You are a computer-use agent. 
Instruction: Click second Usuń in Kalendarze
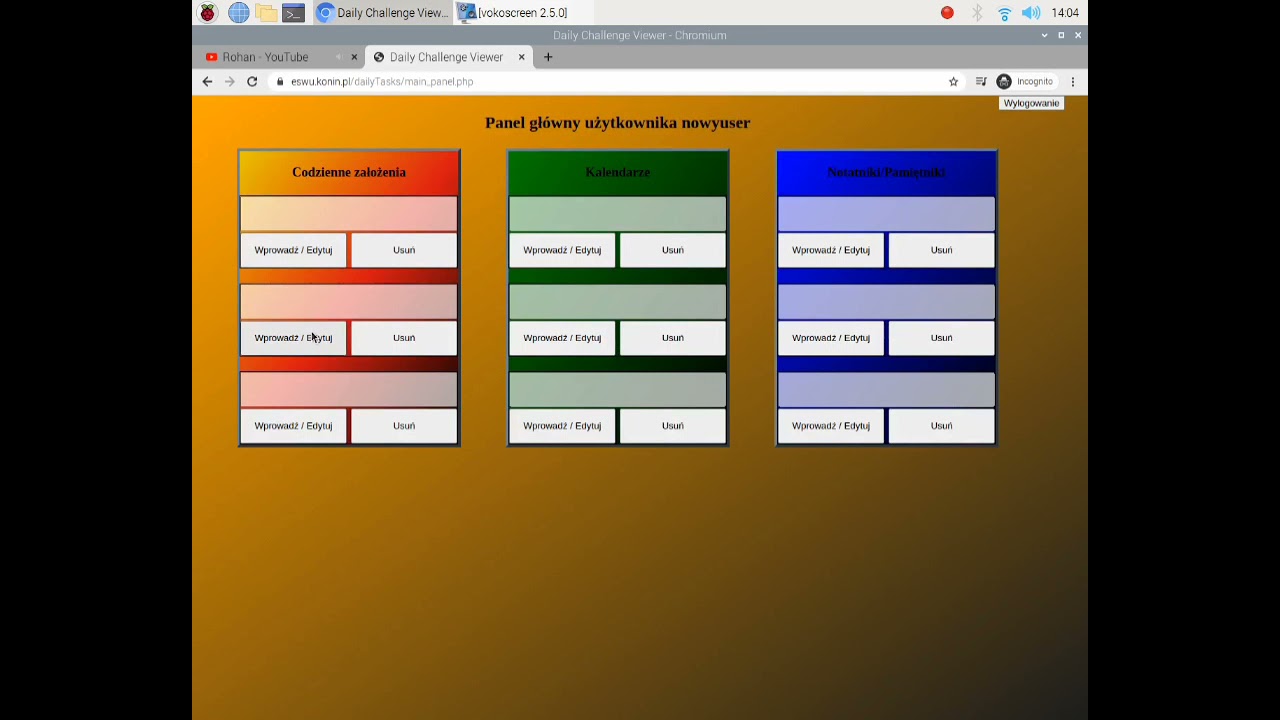tap(673, 338)
